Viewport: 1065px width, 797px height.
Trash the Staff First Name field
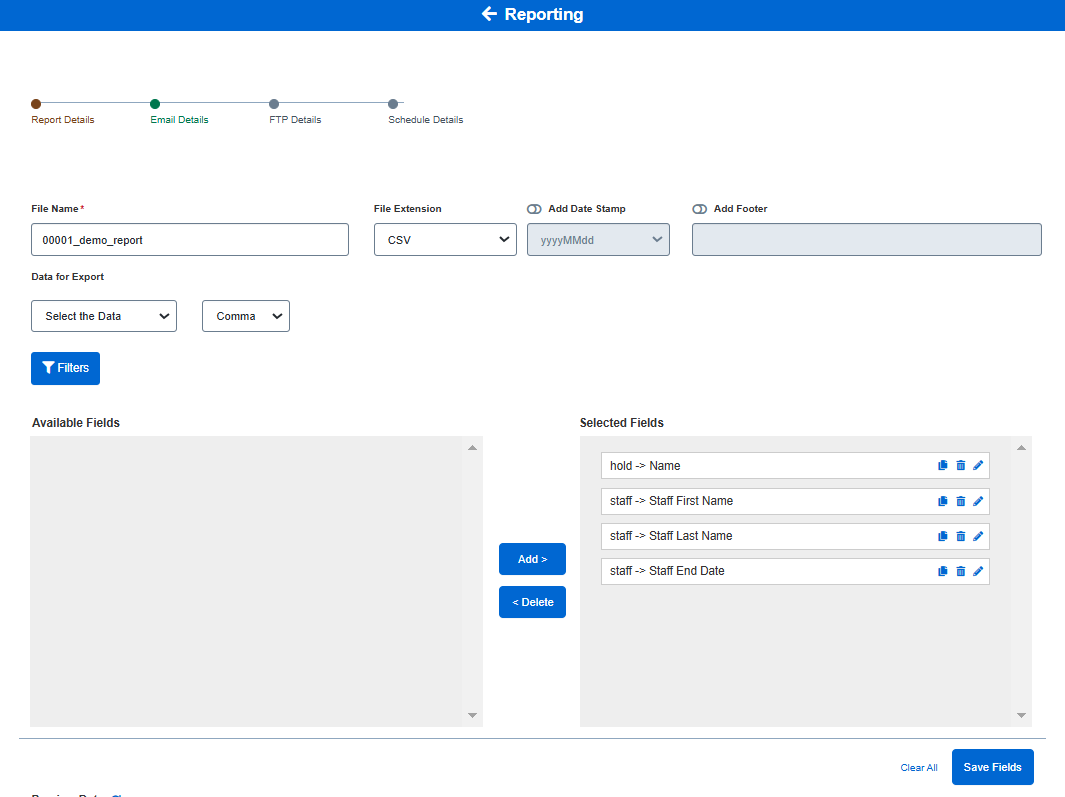pos(960,501)
